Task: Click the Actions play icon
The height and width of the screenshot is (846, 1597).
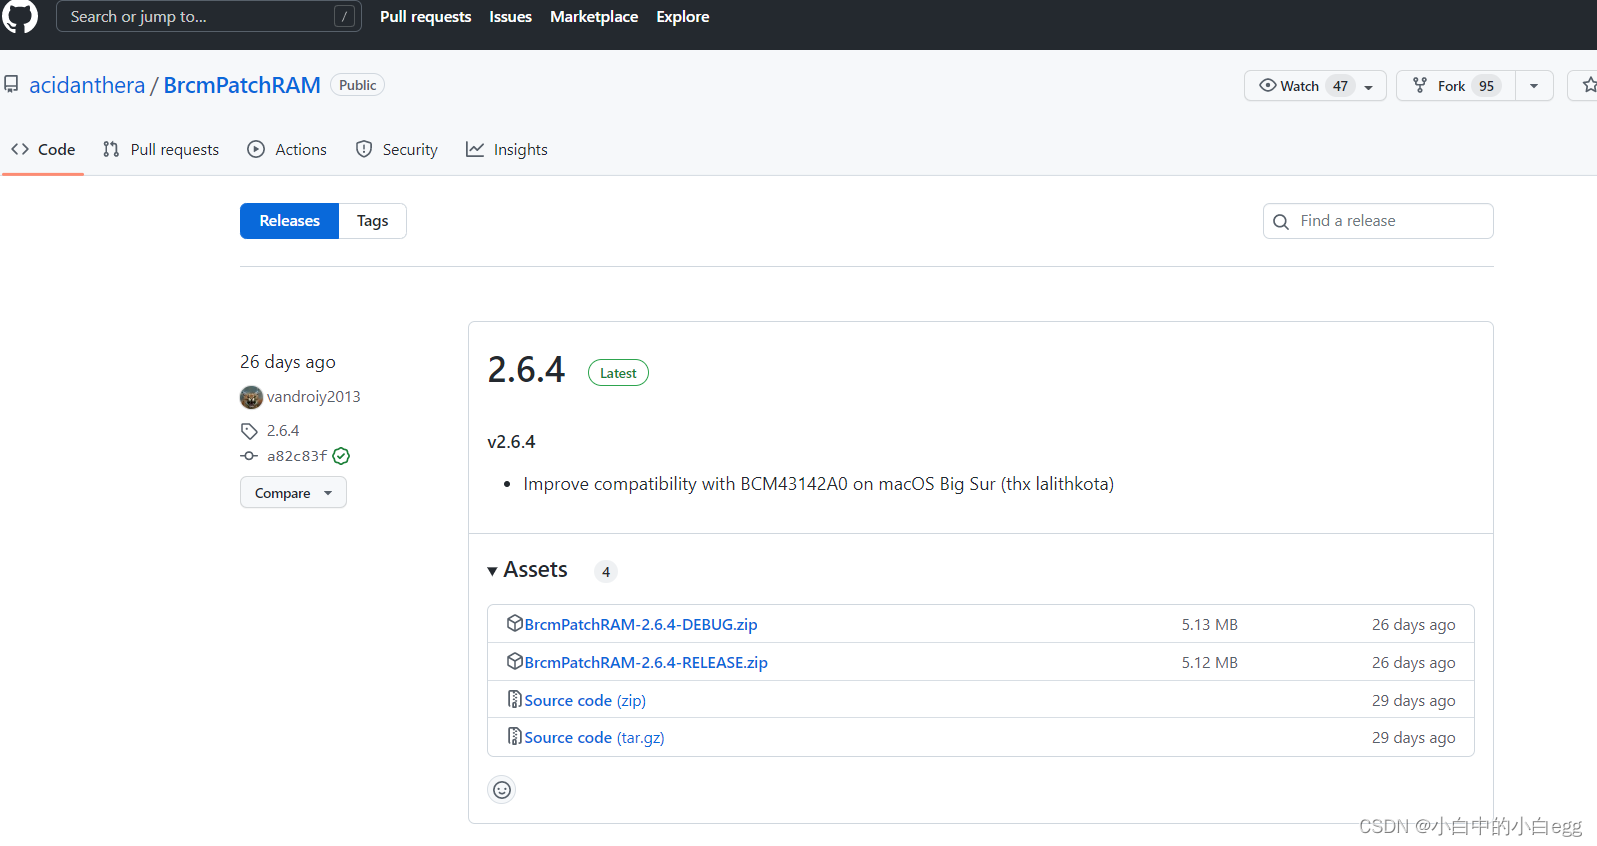Action: (256, 149)
